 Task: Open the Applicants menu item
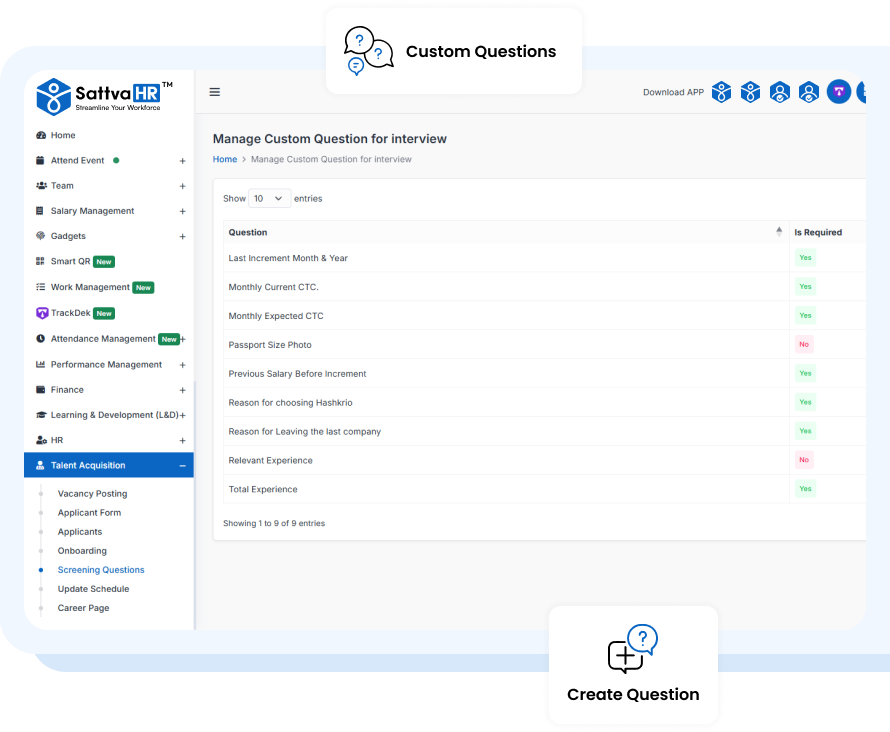80,531
